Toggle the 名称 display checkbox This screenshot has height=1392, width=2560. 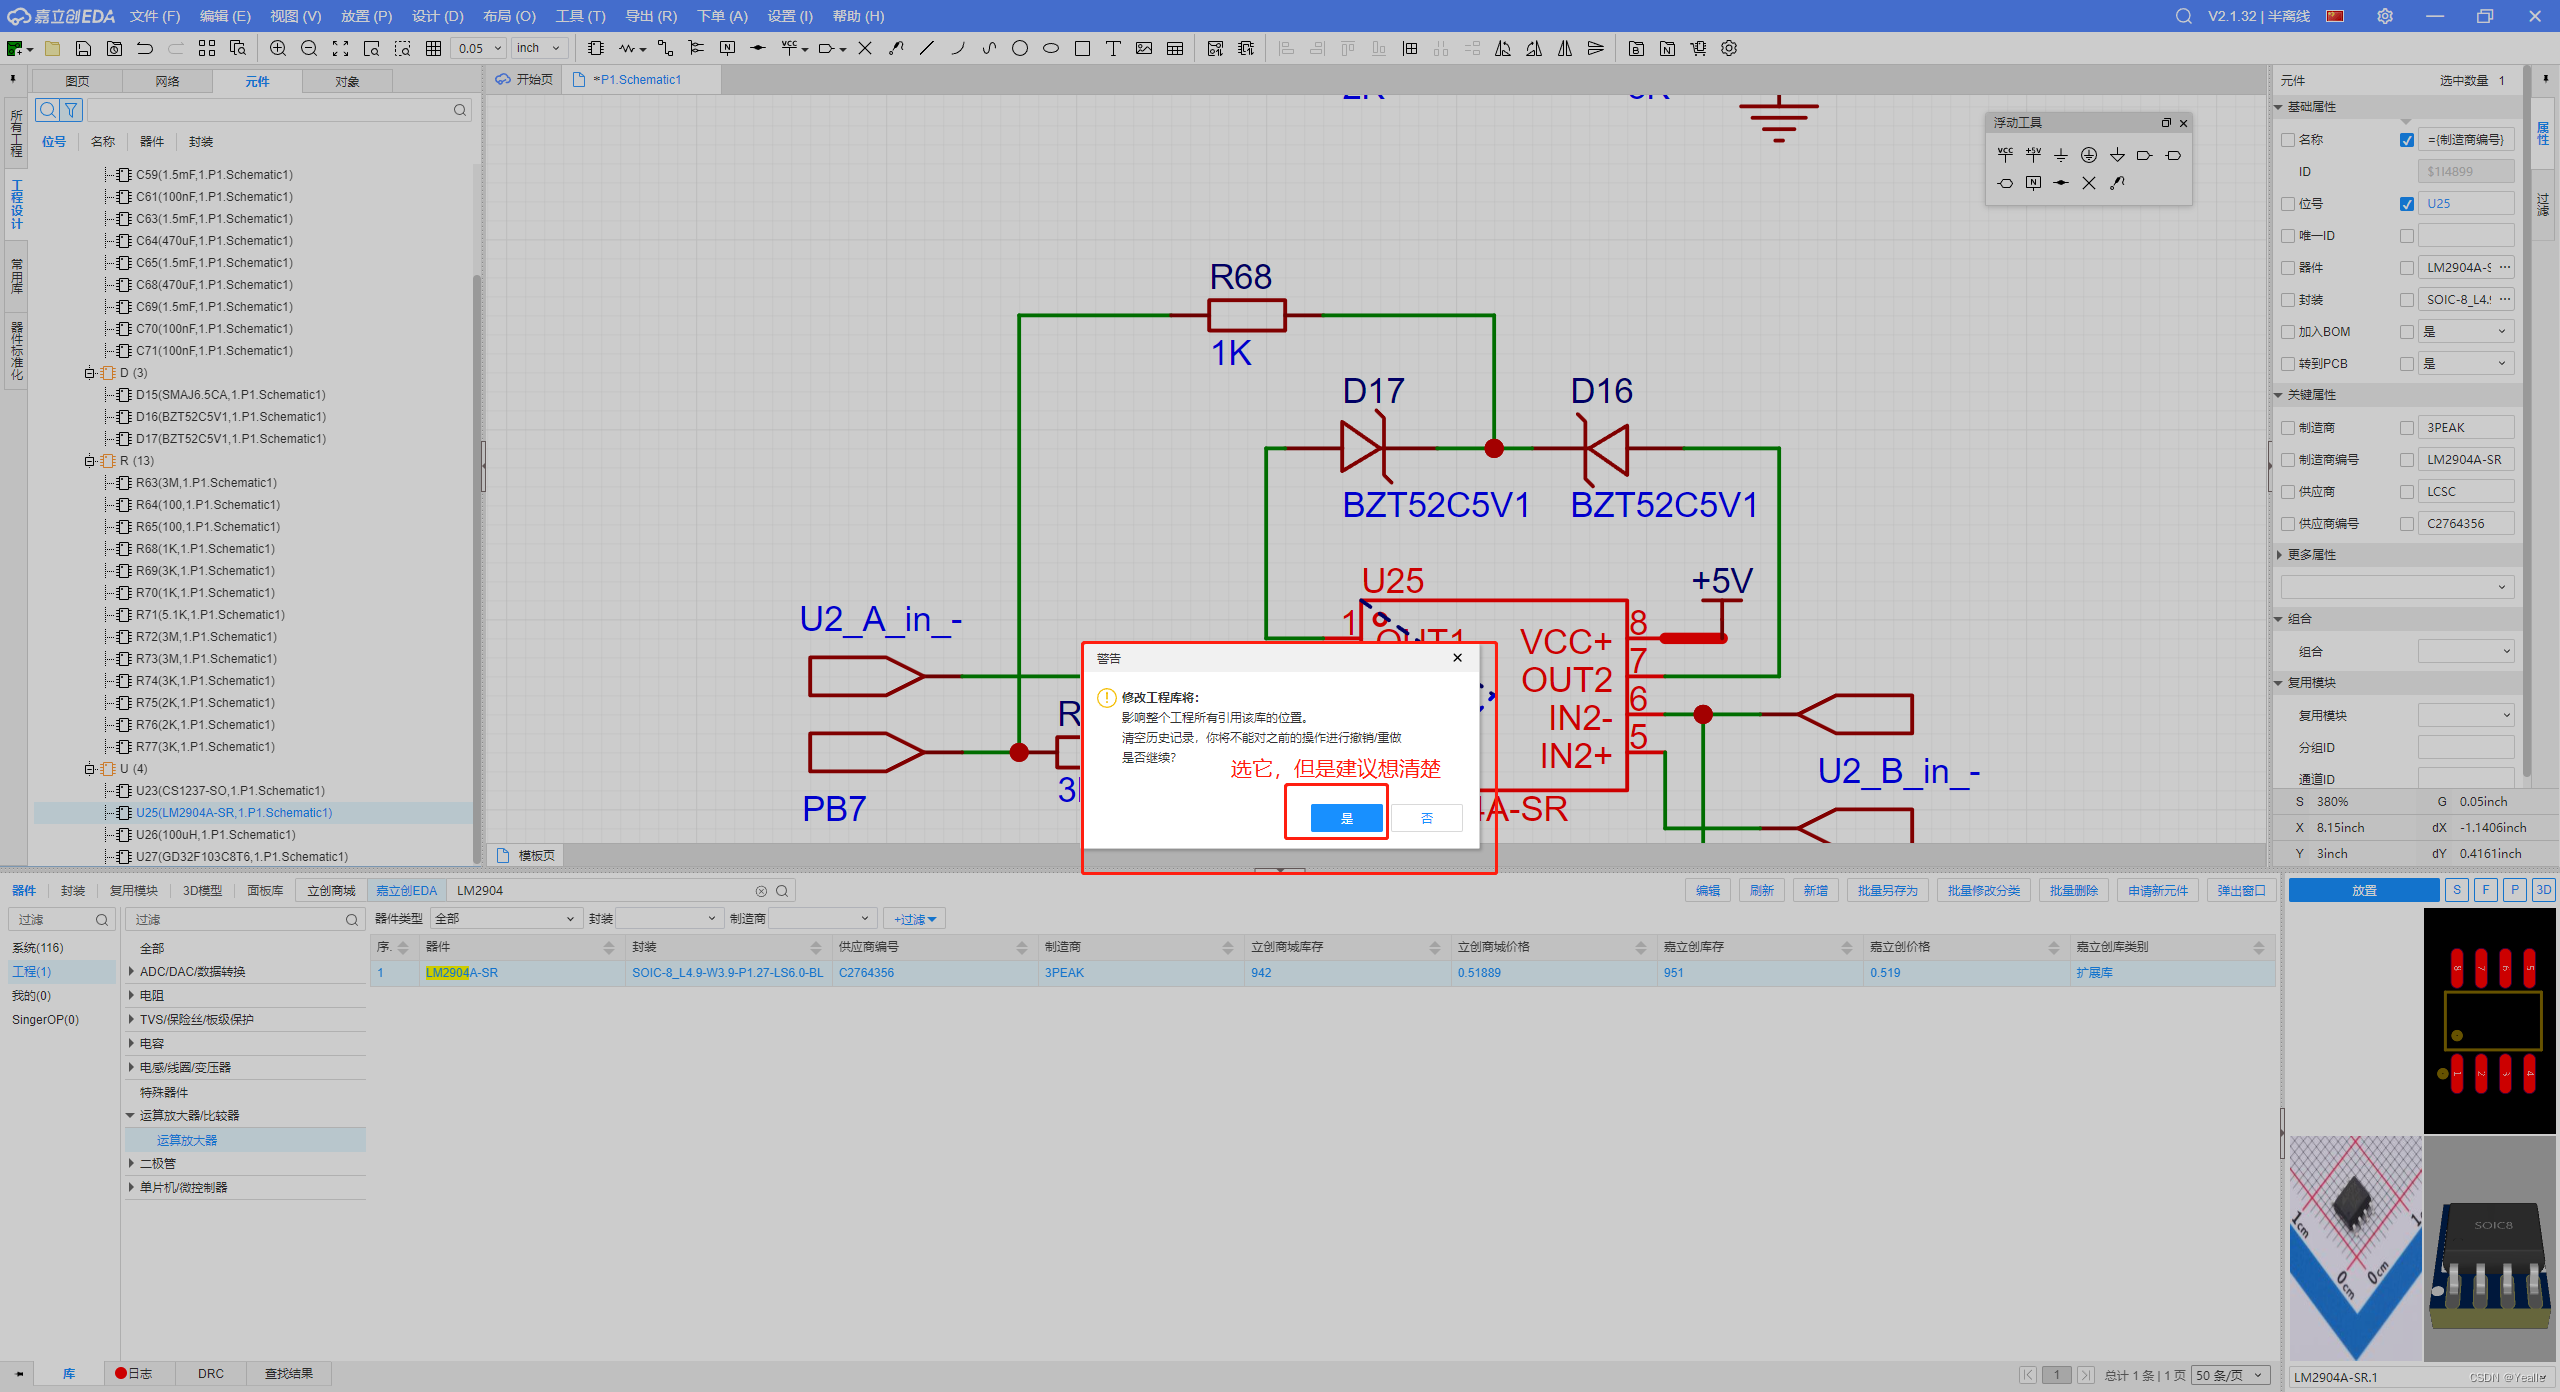(2406, 140)
